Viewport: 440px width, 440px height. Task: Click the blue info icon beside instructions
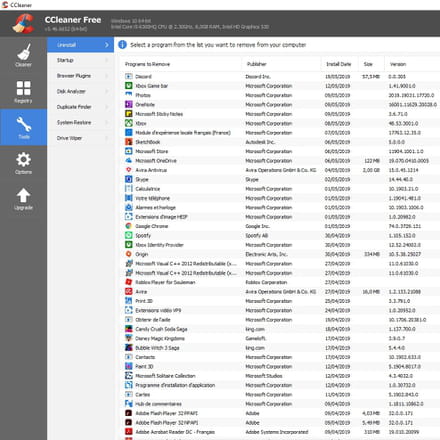(x=122, y=45)
